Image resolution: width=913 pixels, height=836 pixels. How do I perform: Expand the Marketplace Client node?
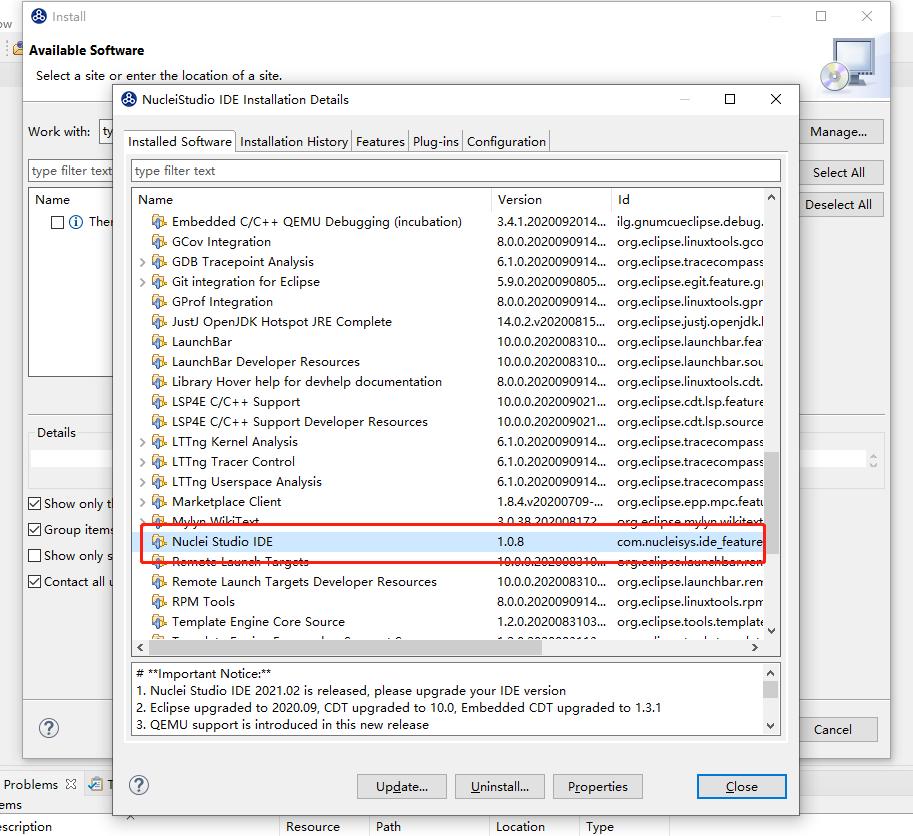(143, 502)
